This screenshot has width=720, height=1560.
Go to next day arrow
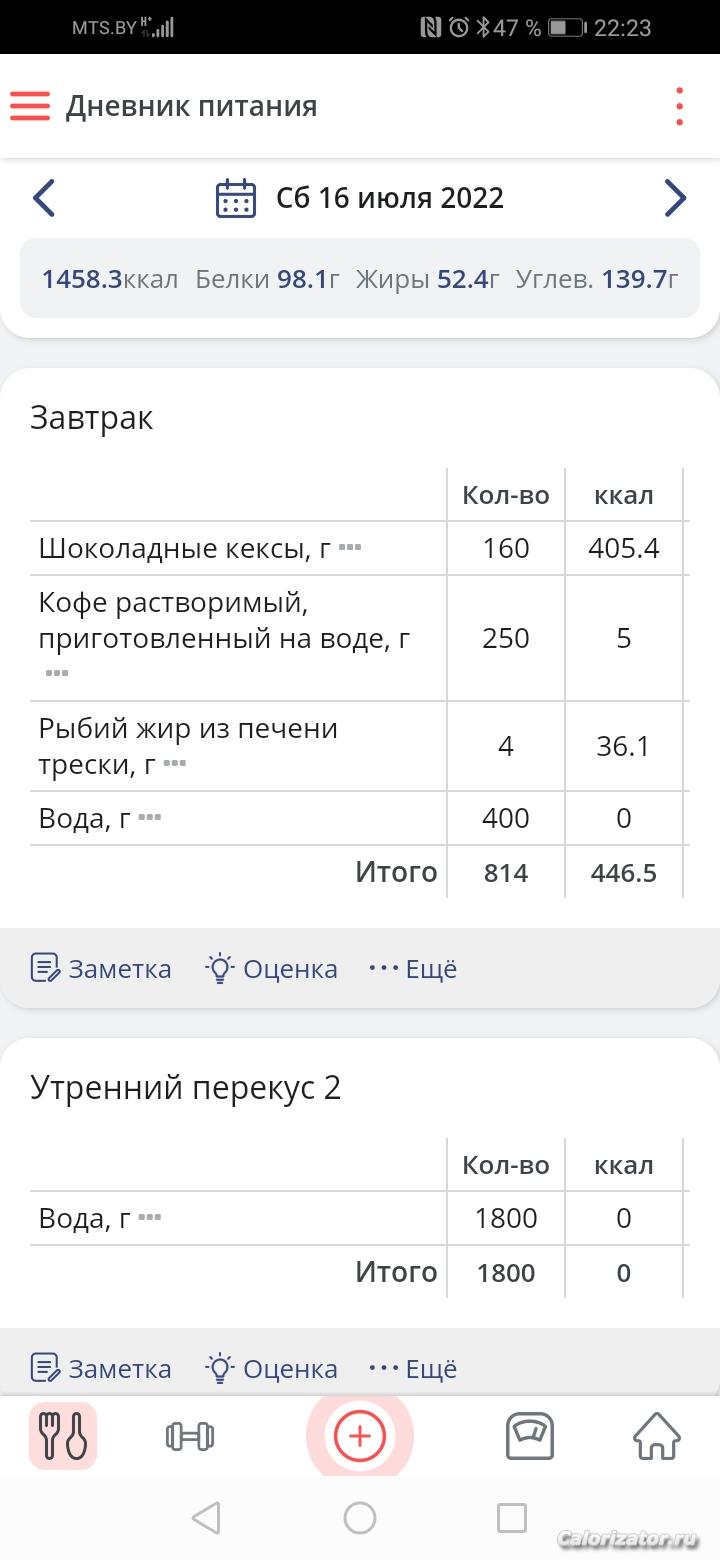pyautogui.click(x=676, y=198)
